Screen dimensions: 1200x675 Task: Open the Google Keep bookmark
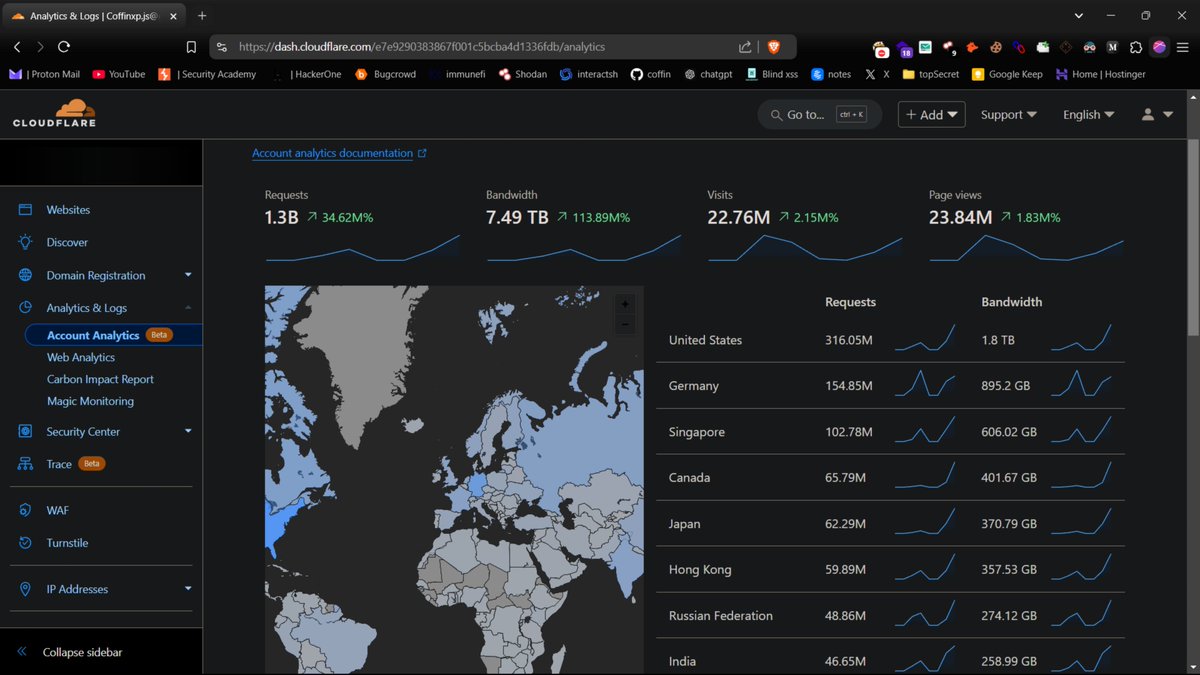coord(1007,74)
